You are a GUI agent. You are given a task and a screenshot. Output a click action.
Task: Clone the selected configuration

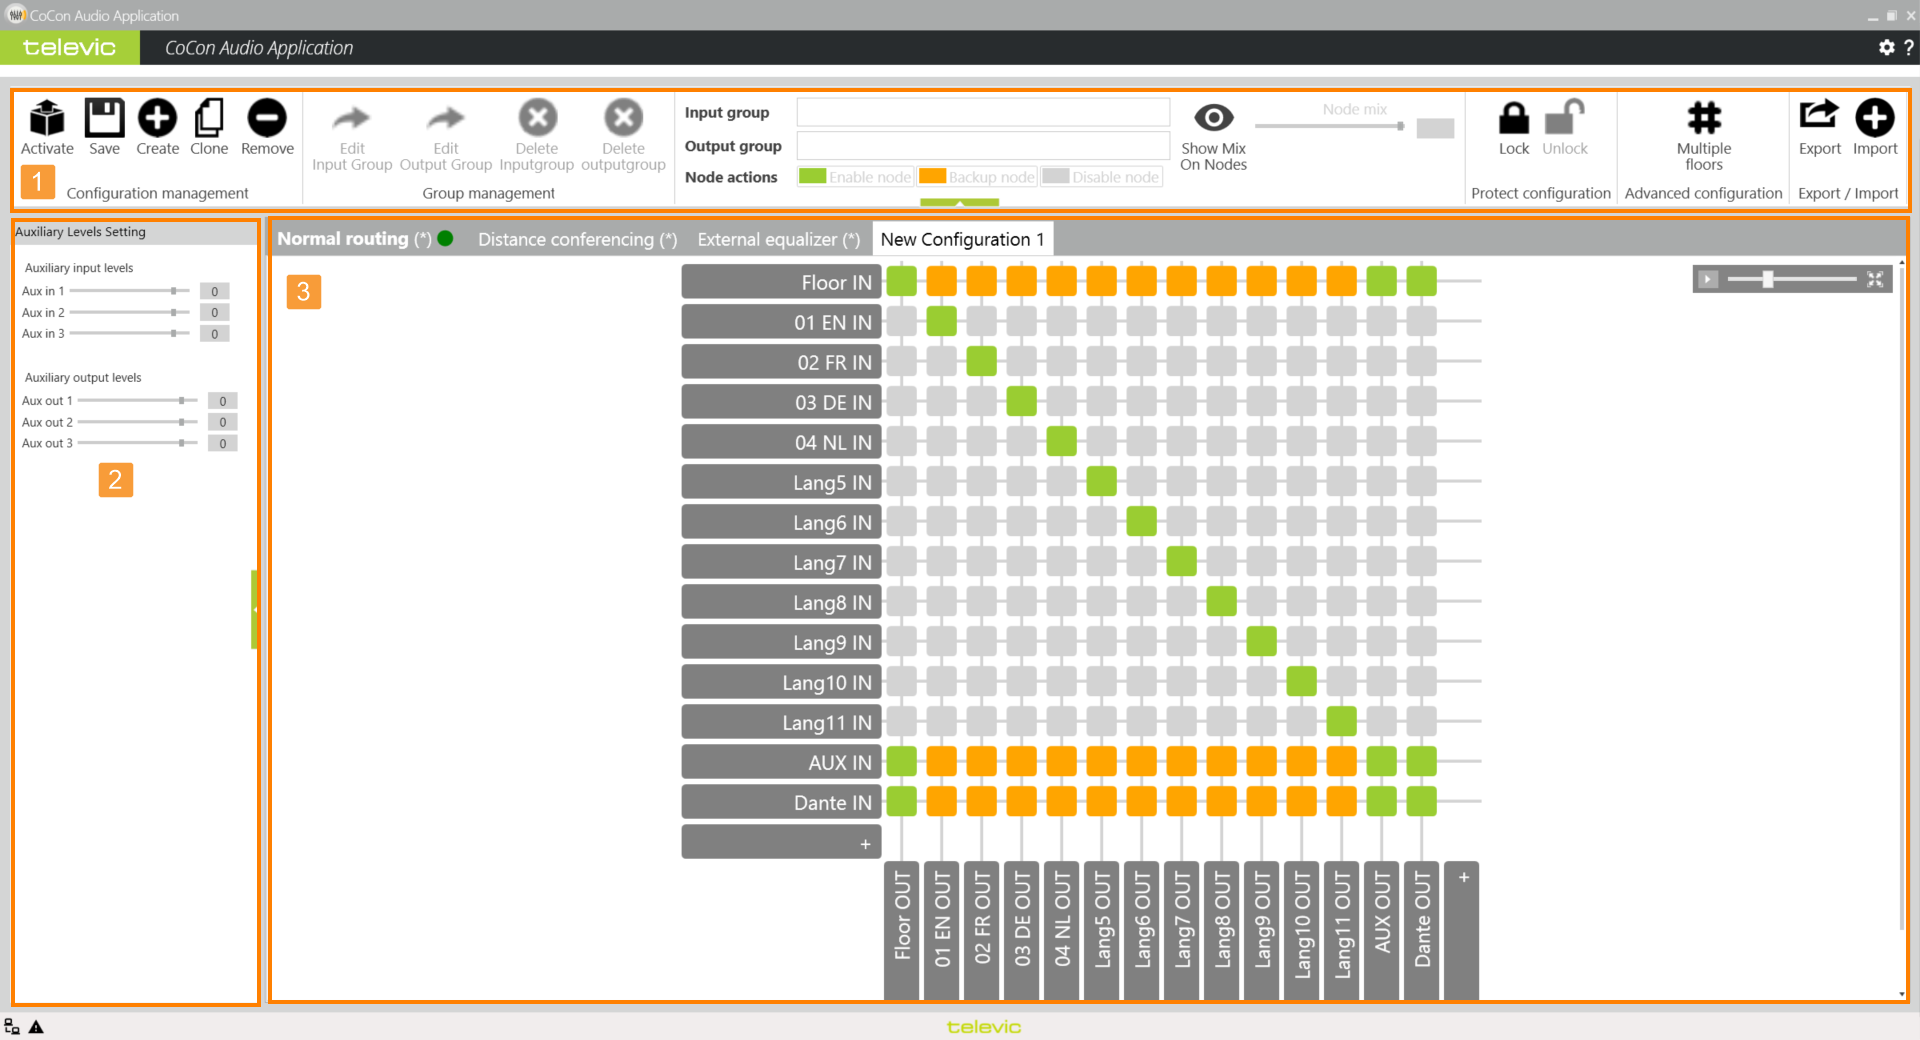tap(209, 119)
